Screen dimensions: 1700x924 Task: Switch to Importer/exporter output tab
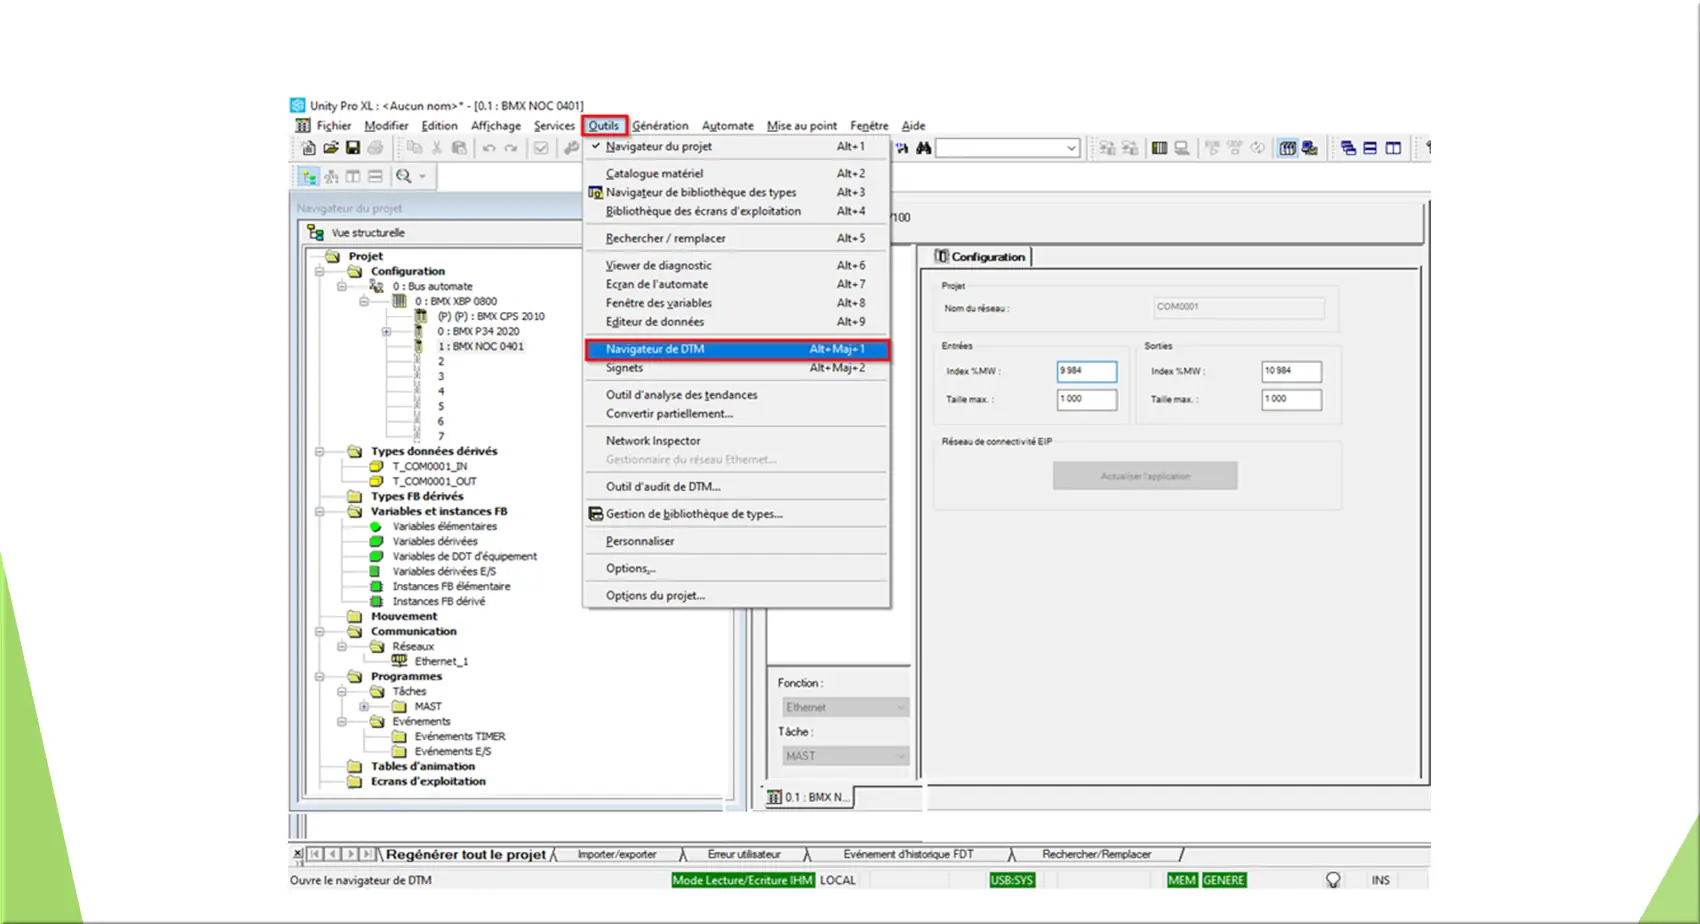pyautogui.click(x=617, y=854)
